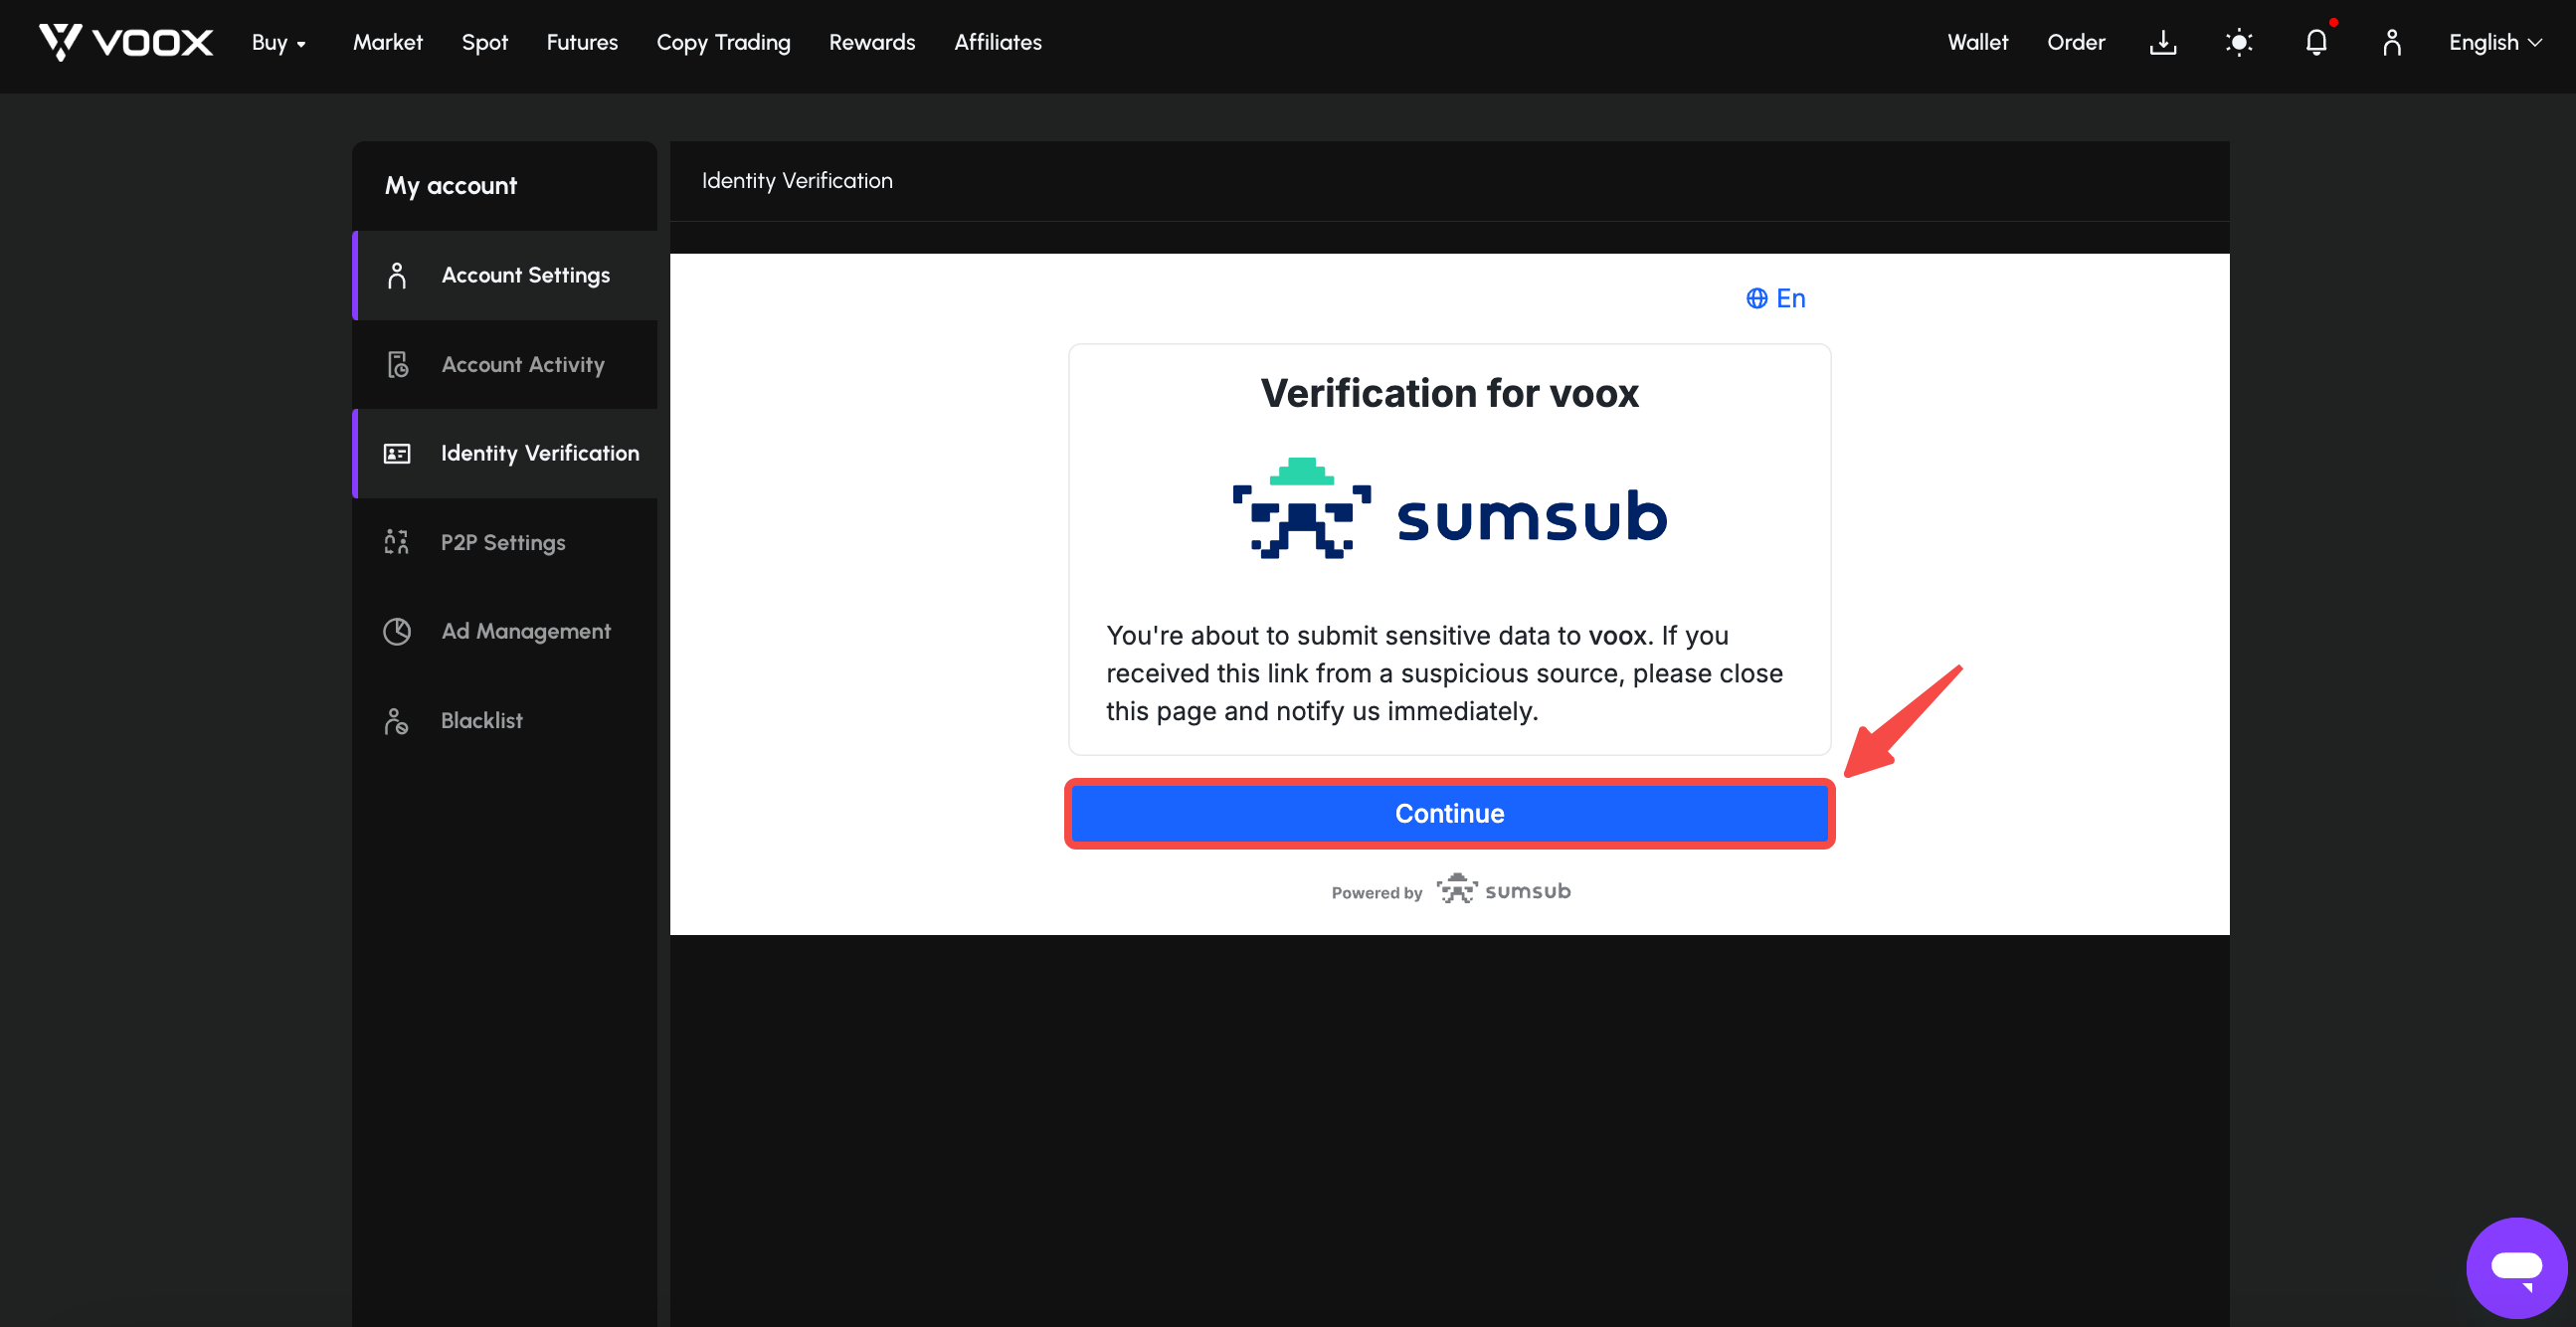Screen dimensions: 2576x1327
Task: Open the English language dropdown
Action: (x=2494, y=42)
